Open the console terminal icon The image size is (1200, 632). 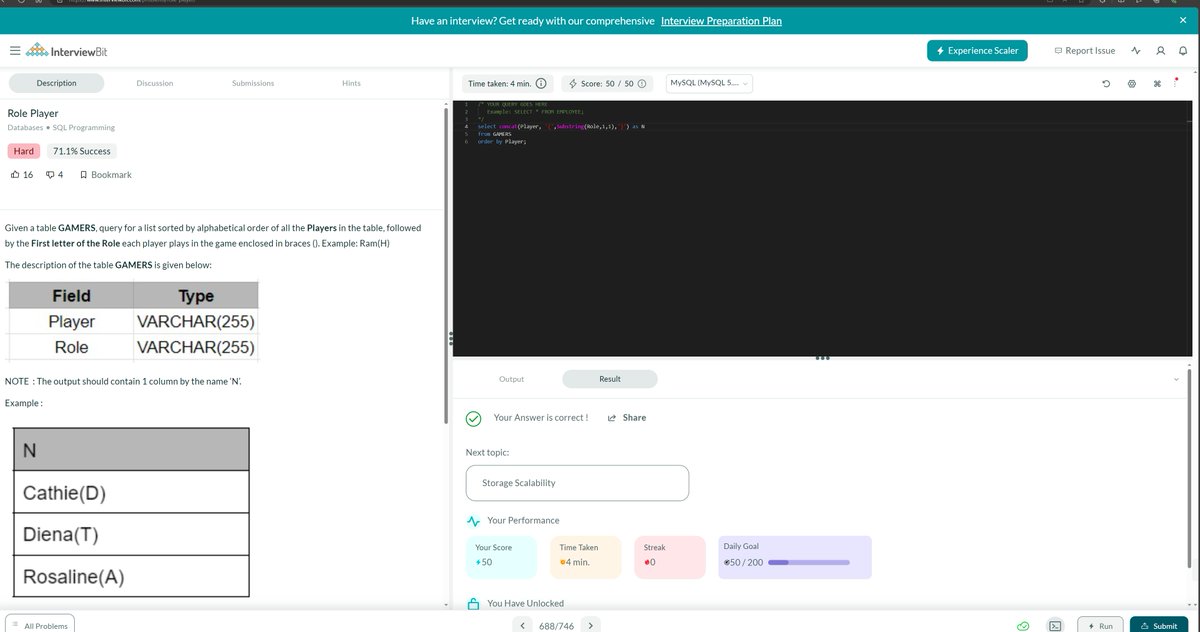pos(1054,626)
